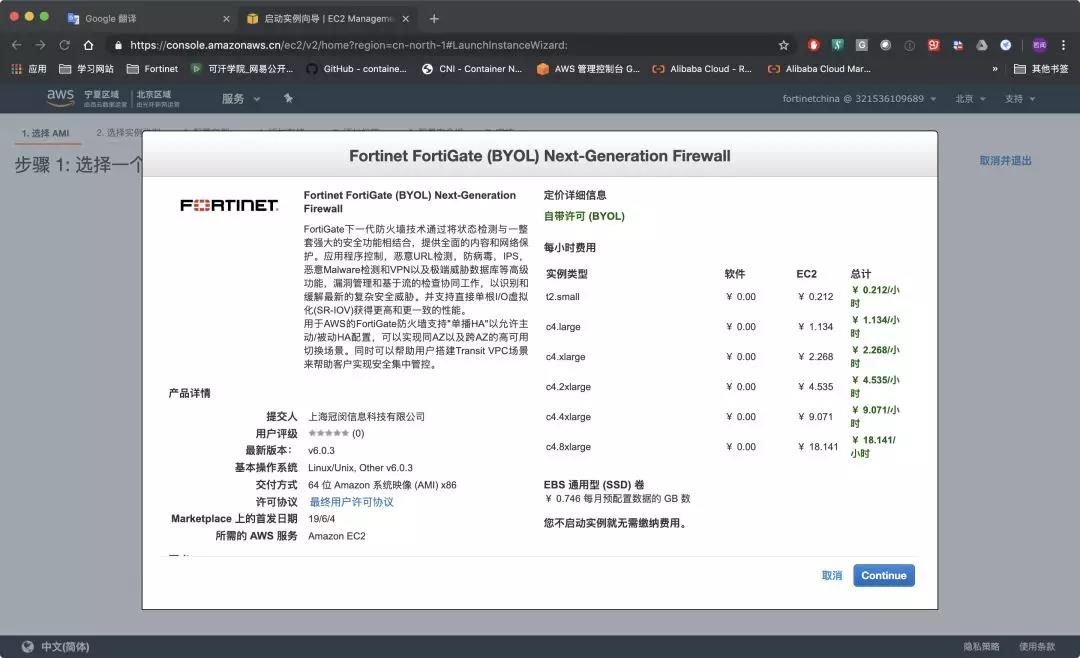The image size is (1080, 658).
Task: Go forward in browser history
Action: point(41,45)
